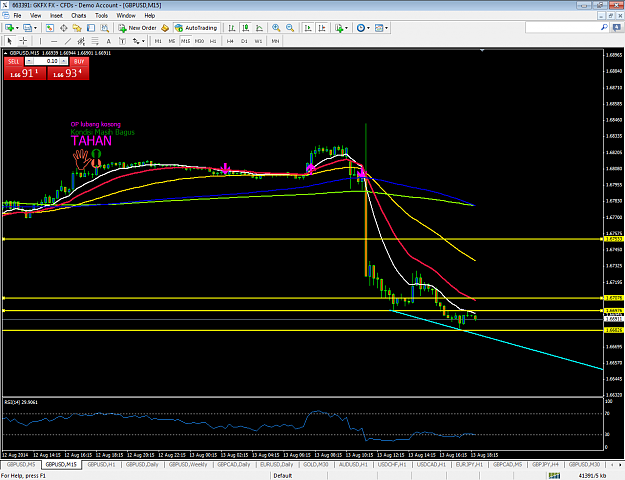Switch to GBPUSD,H1 chart tab
This screenshot has height=480, width=625.
click(x=101, y=464)
